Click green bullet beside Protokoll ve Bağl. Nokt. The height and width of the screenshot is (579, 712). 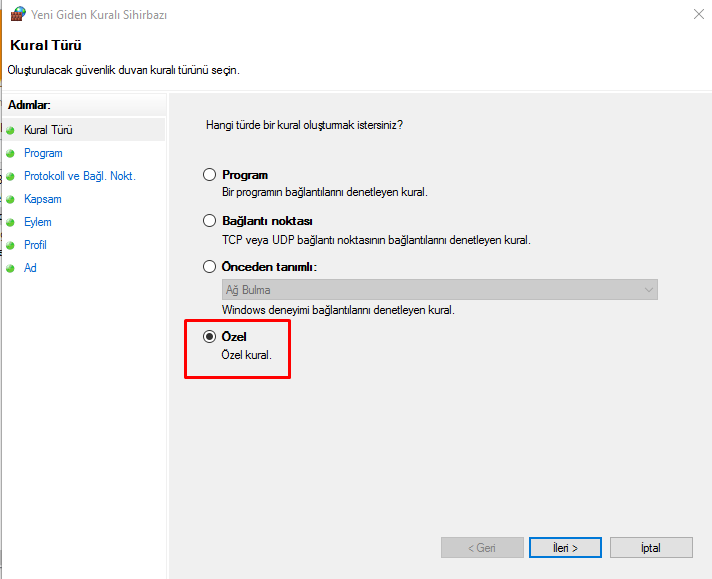(11, 176)
